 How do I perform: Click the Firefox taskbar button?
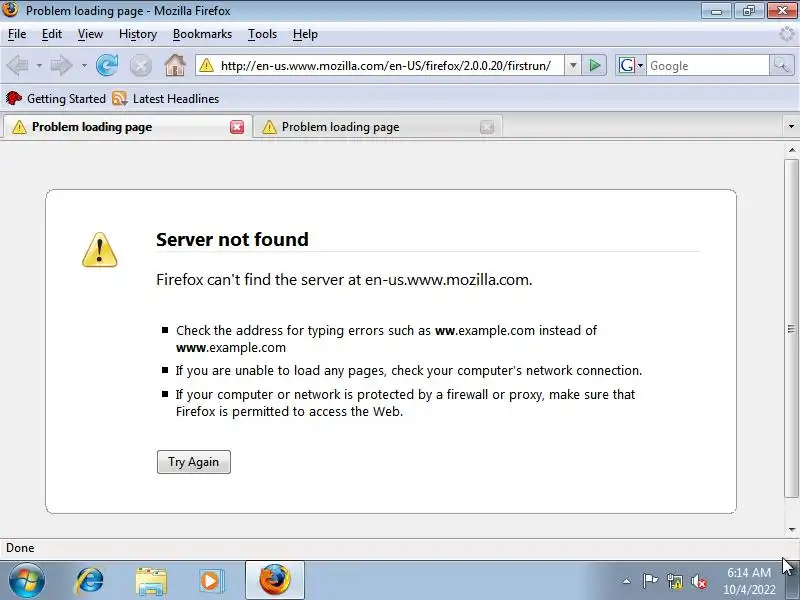tap(274, 580)
